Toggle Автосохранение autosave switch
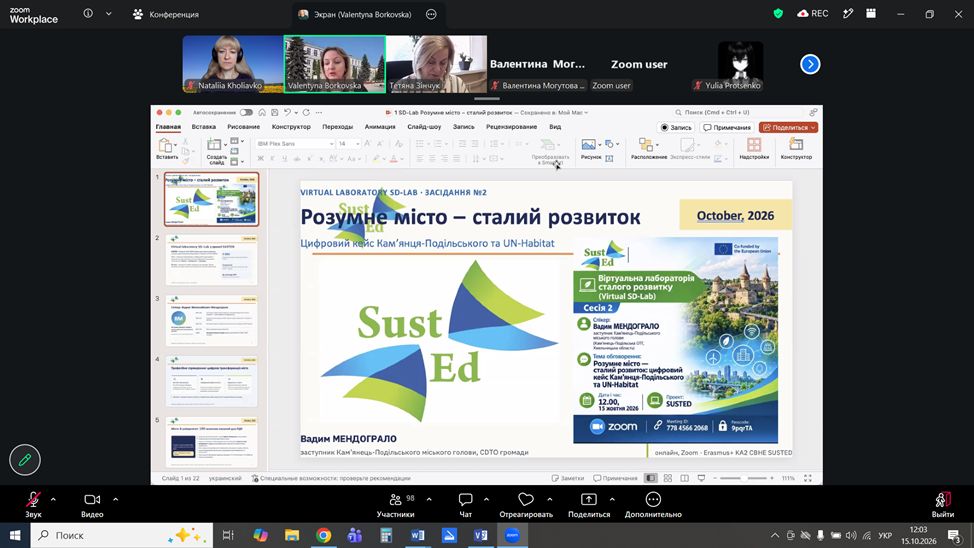The height and width of the screenshot is (548, 974). 247,112
